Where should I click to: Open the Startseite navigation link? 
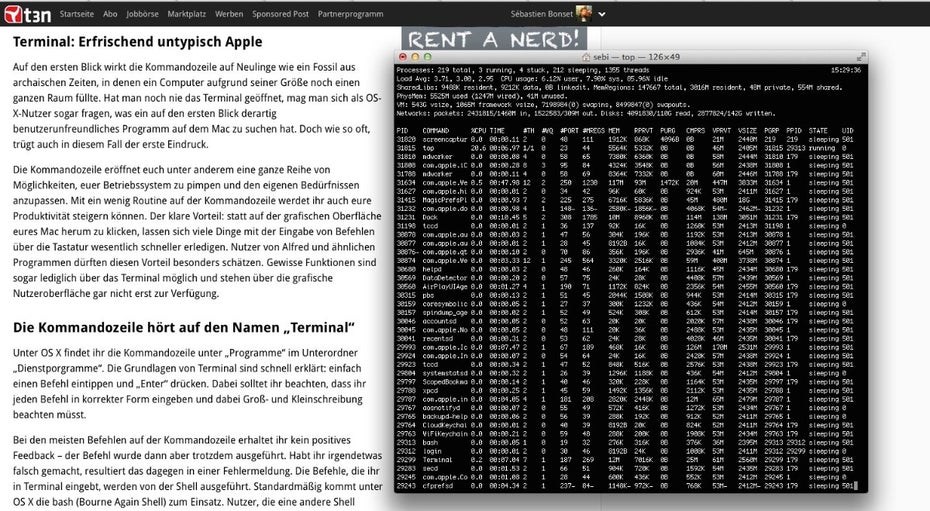coord(77,14)
